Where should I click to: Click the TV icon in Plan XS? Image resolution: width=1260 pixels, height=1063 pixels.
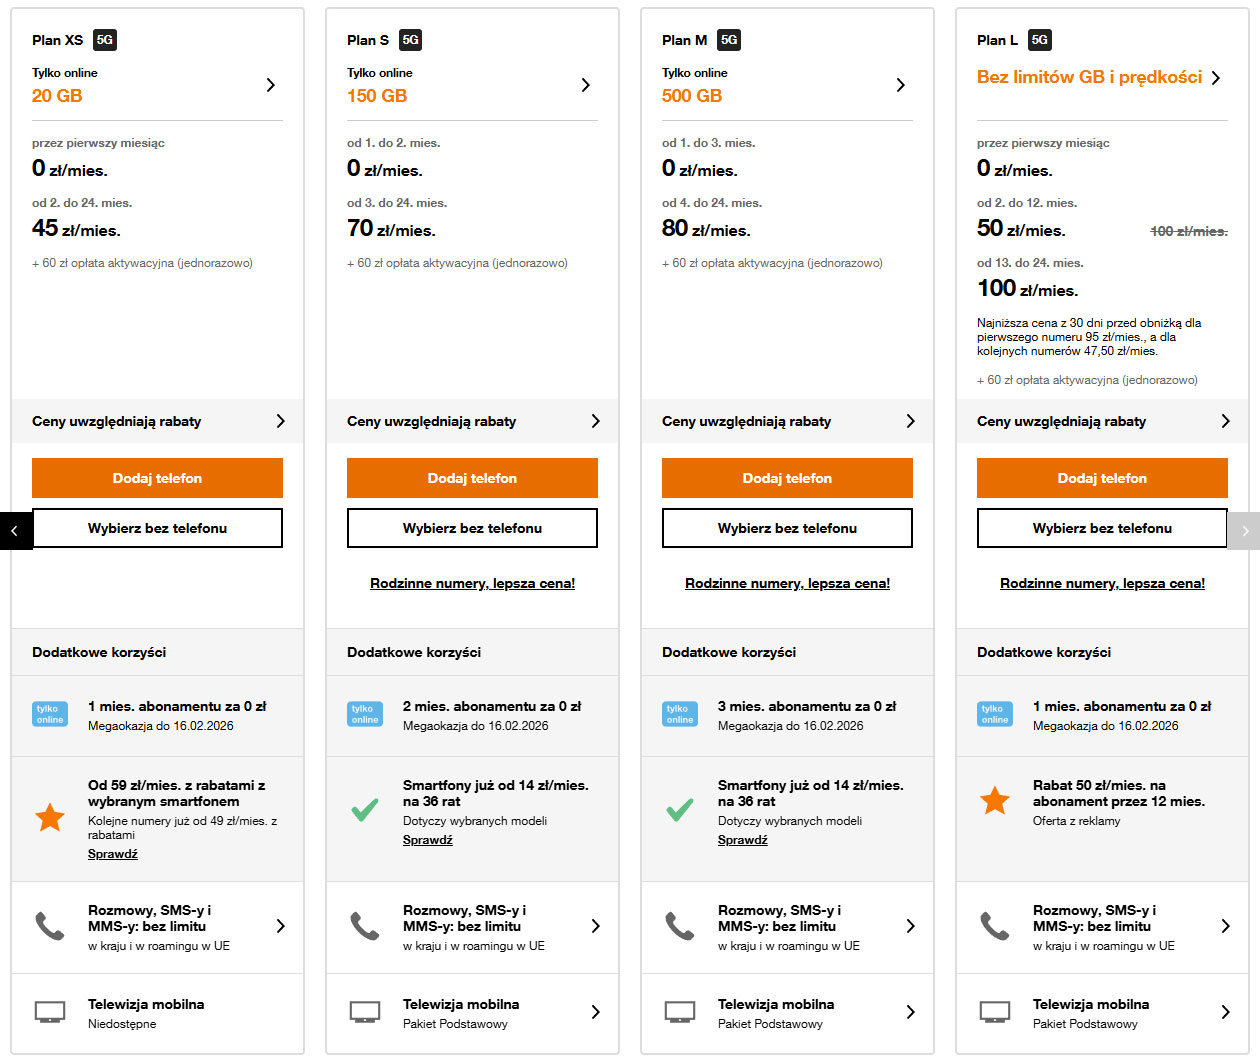[50, 1012]
